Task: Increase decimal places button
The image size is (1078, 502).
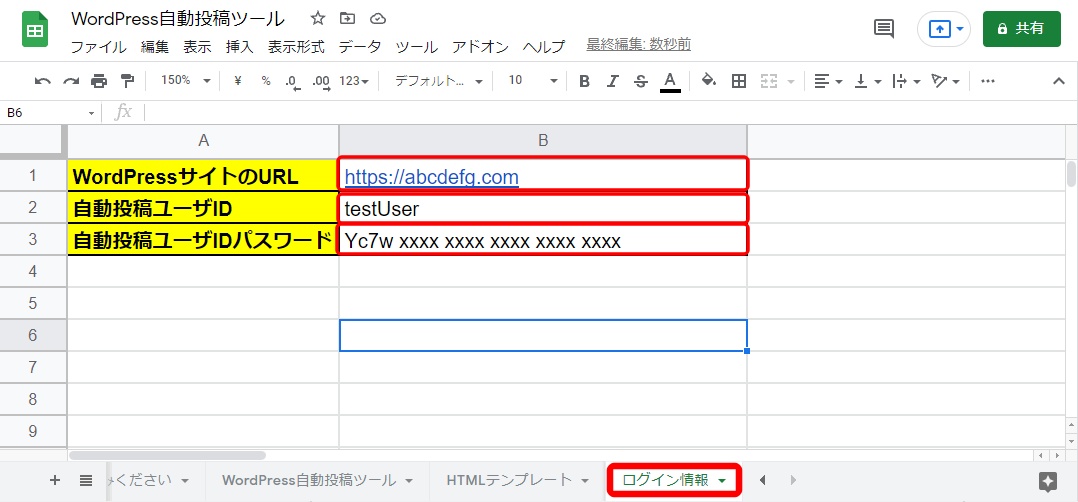Action: coord(321,81)
